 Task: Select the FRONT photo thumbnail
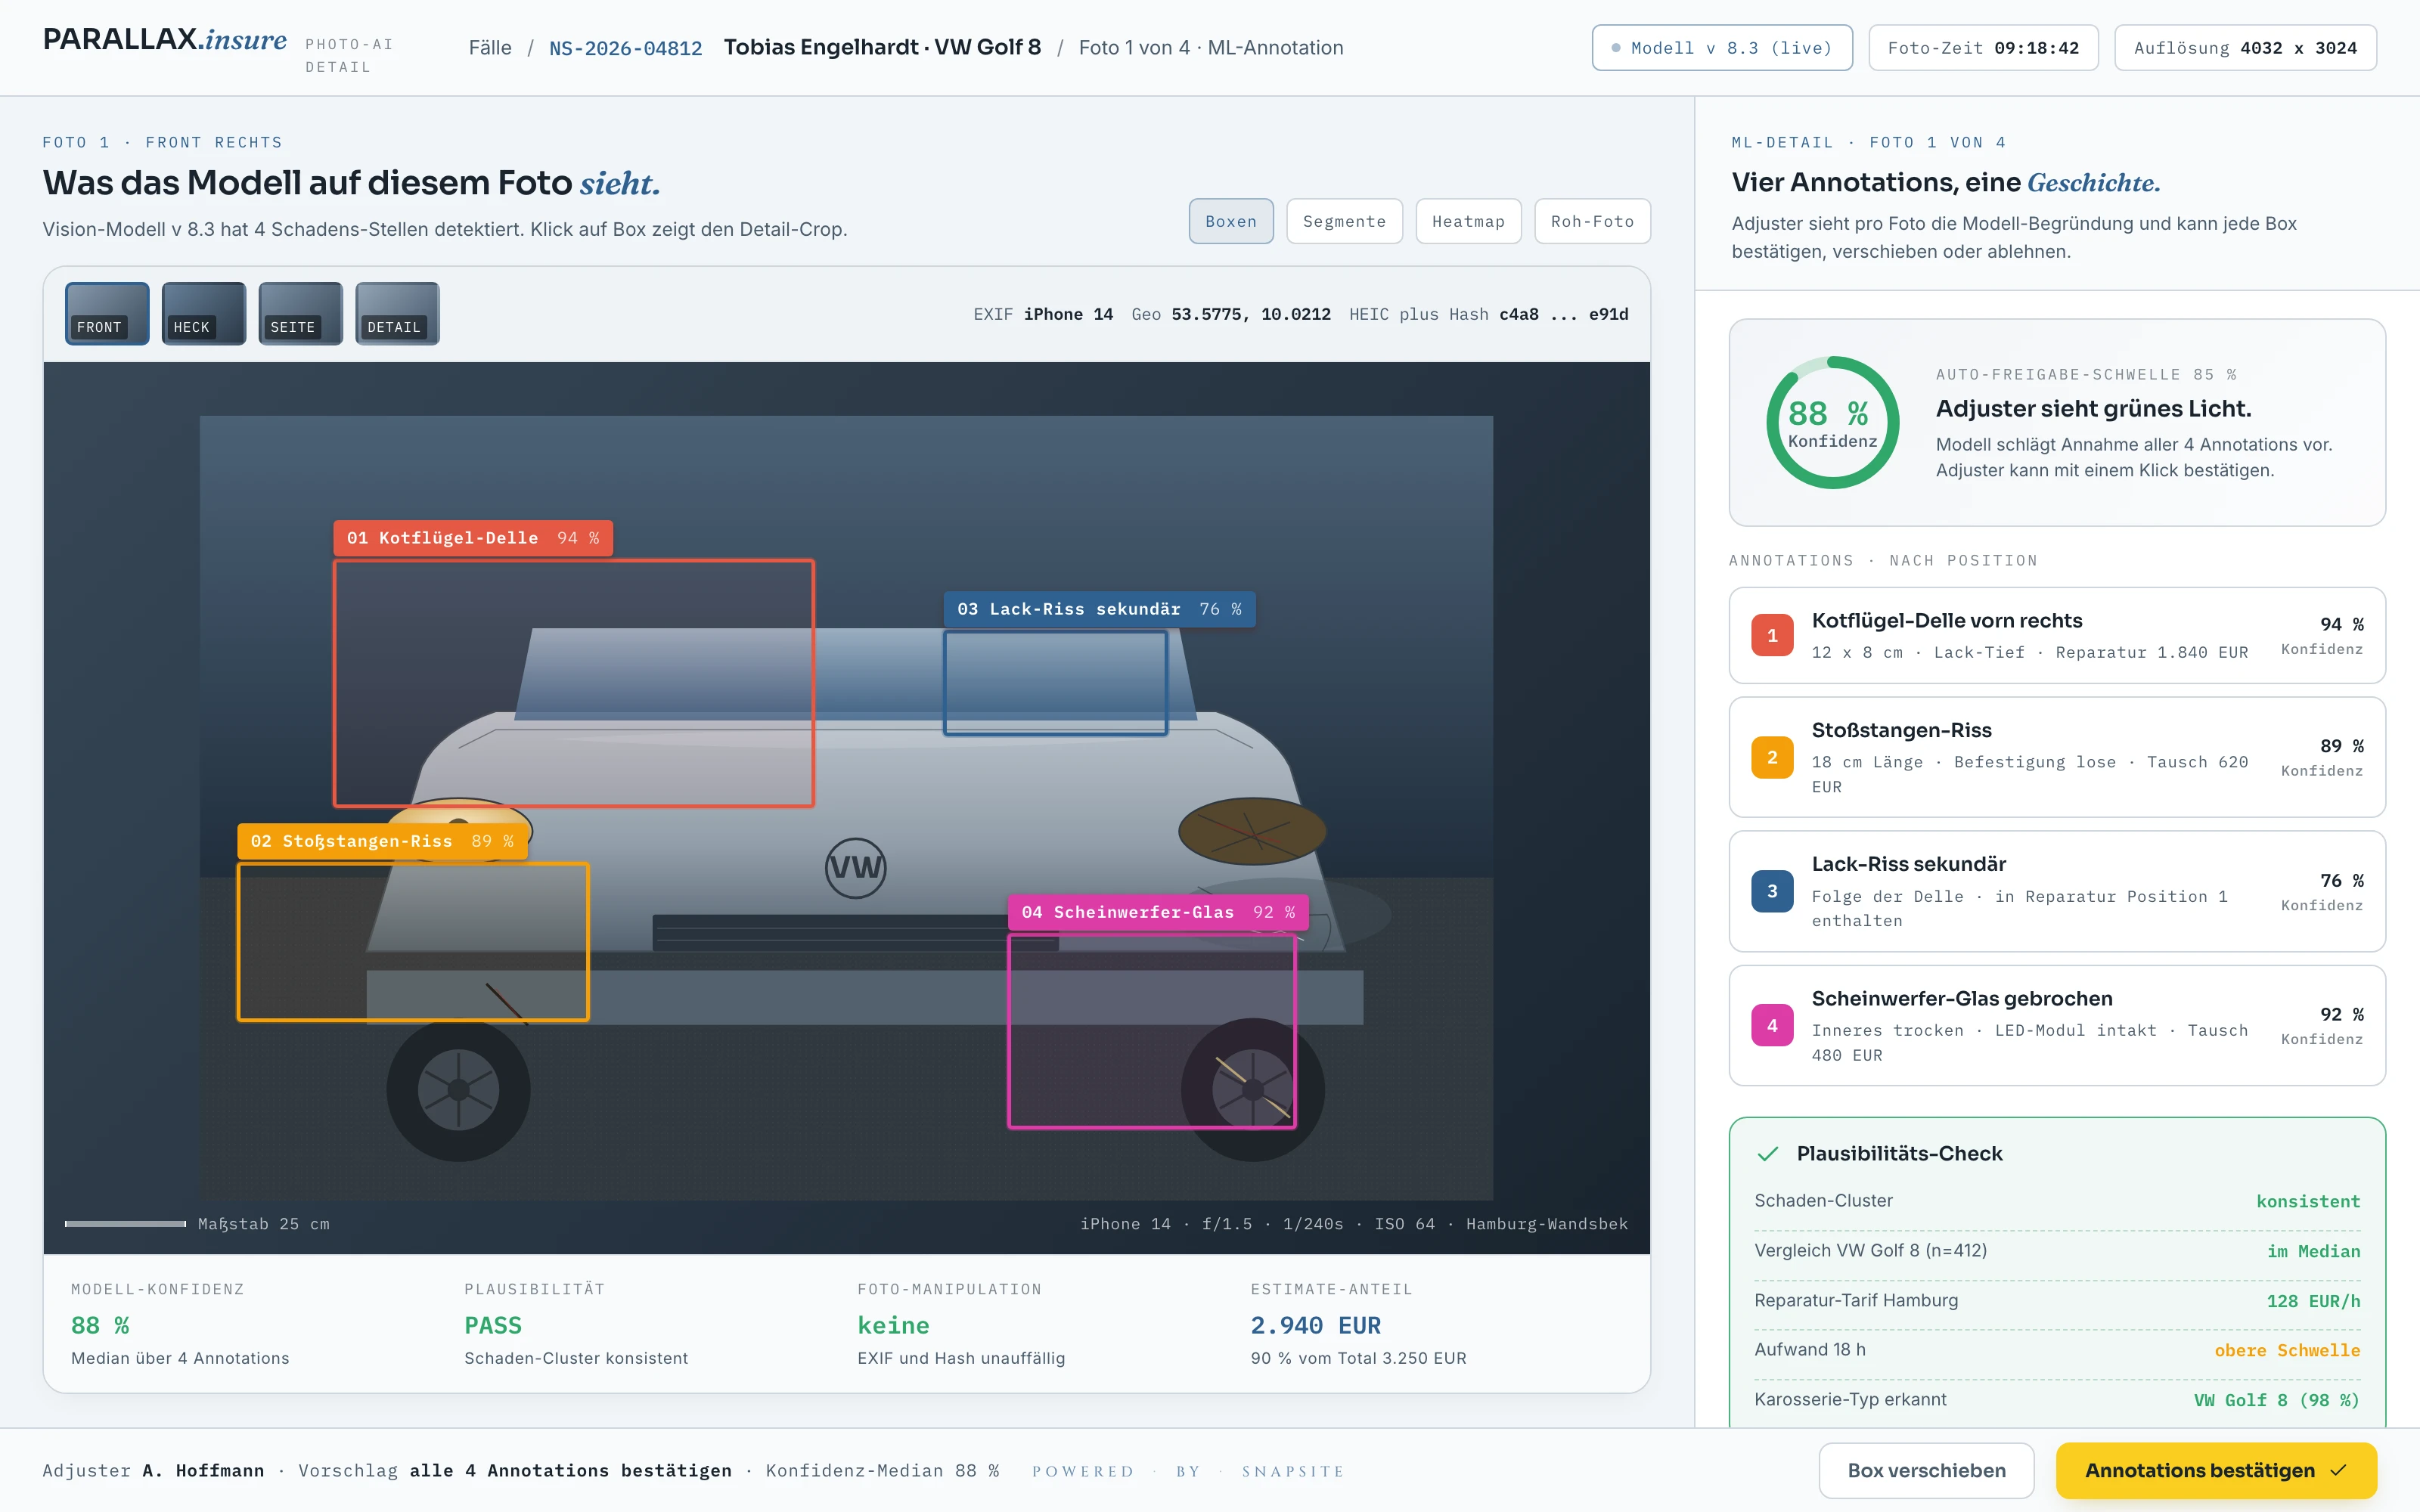pyautogui.click(x=107, y=314)
